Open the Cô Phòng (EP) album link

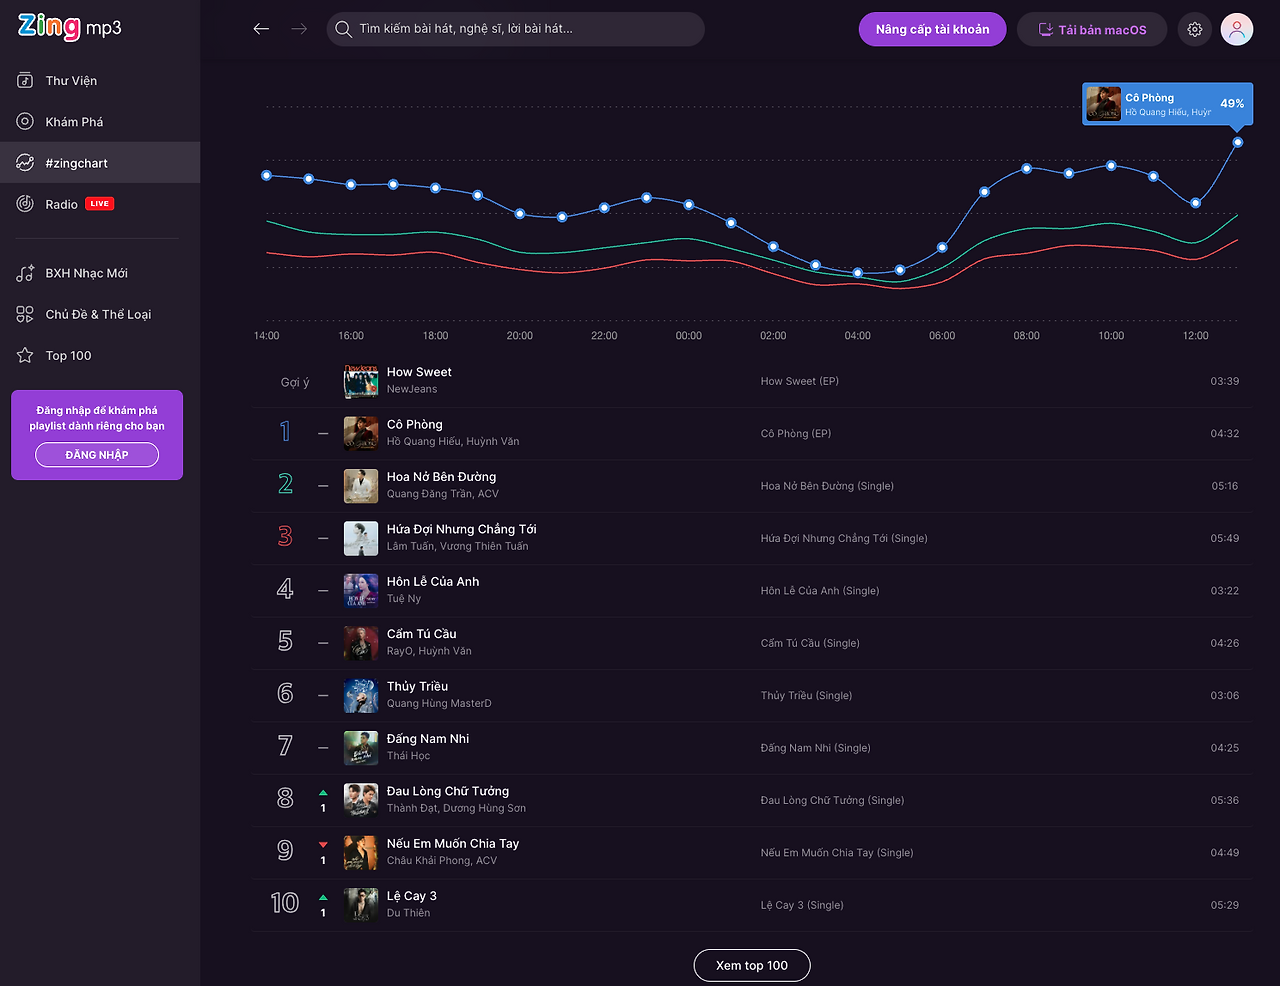(x=796, y=434)
